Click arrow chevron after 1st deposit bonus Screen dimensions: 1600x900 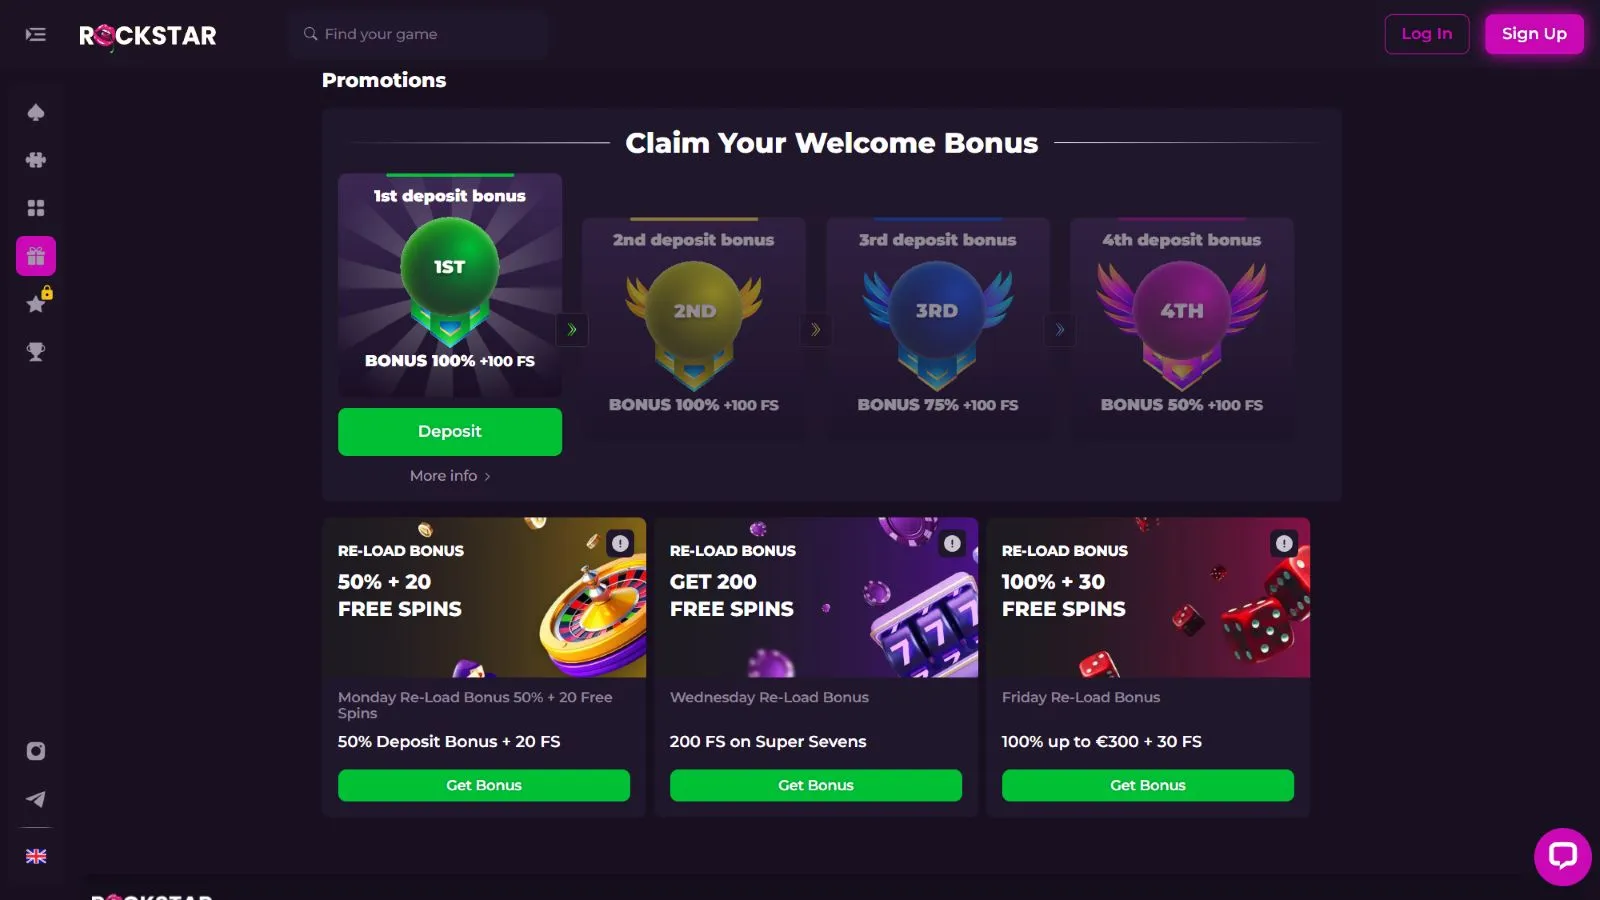click(572, 330)
